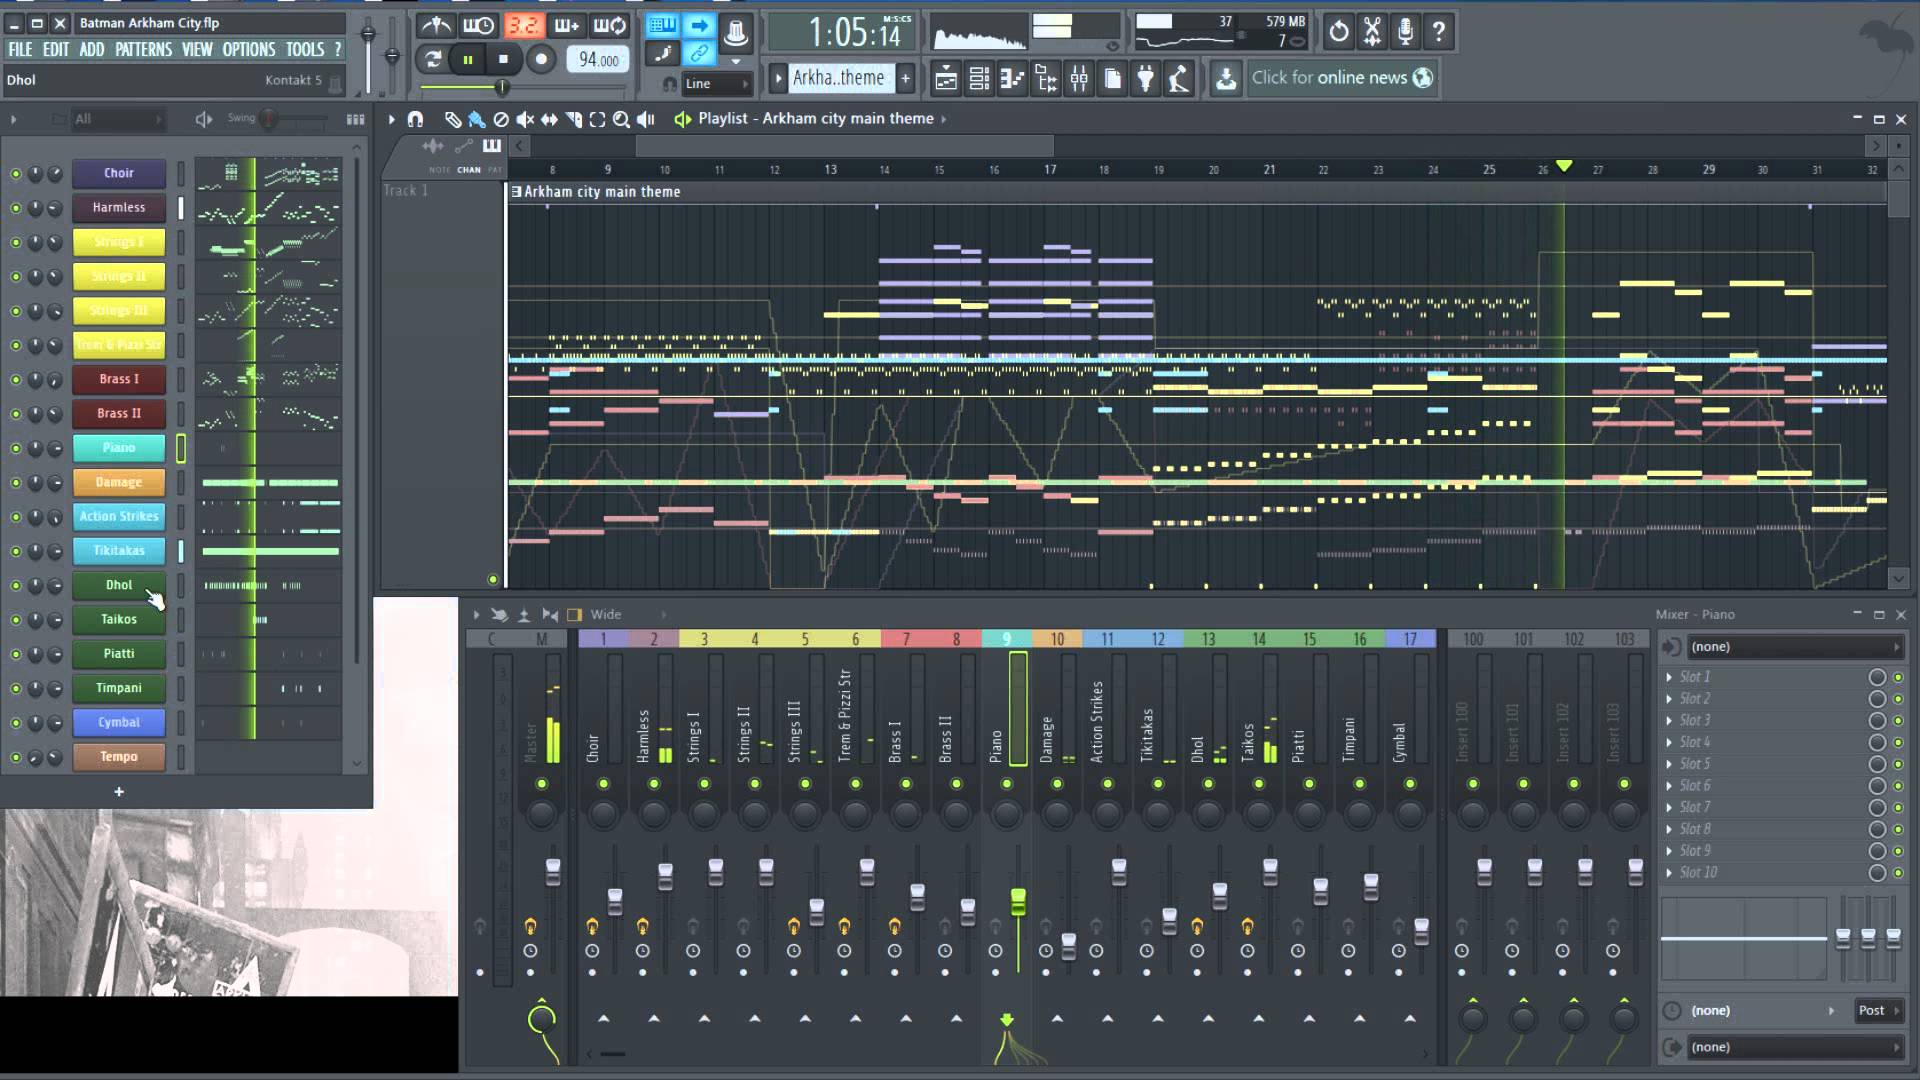Click the add track button at bottom
Image resolution: width=1920 pixels, height=1080 pixels.
pos(119,790)
